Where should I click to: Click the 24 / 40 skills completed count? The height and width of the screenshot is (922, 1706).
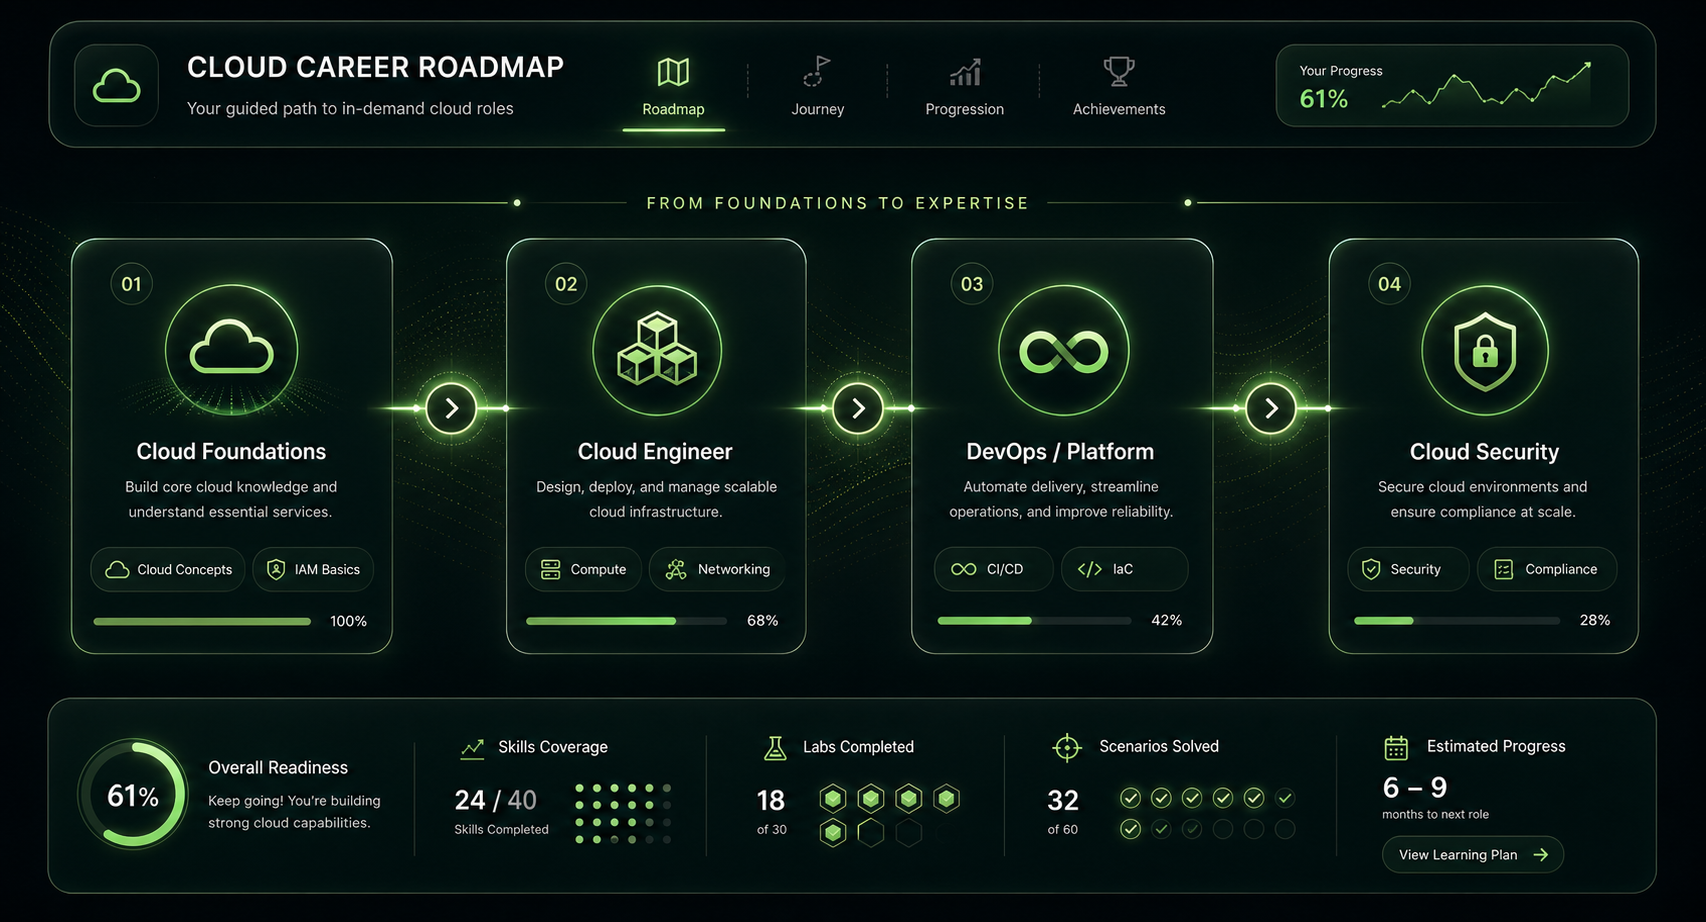pos(496,800)
